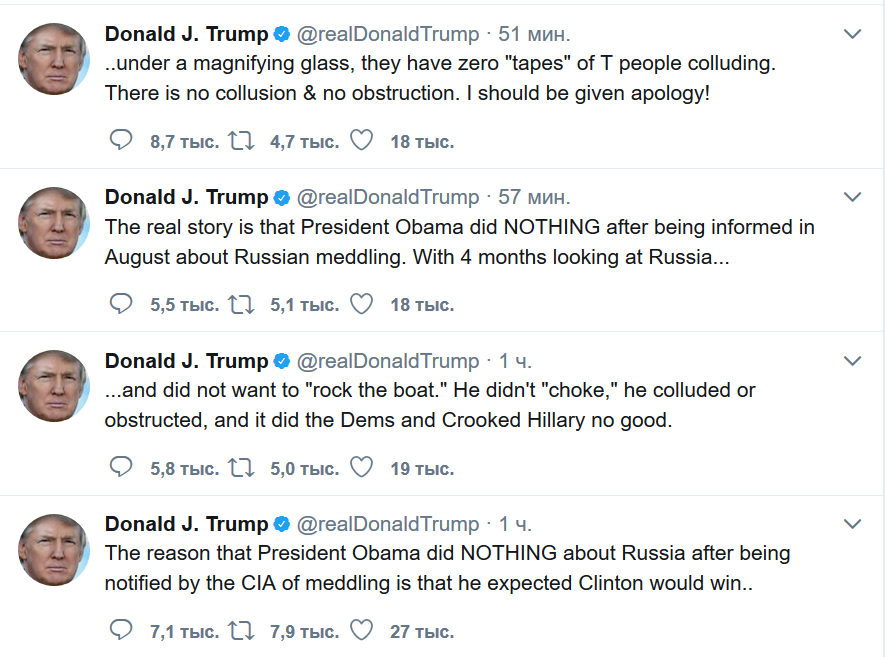Reply to the 'rock the boat' tweet
885x657 pixels.
tap(120, 467)
